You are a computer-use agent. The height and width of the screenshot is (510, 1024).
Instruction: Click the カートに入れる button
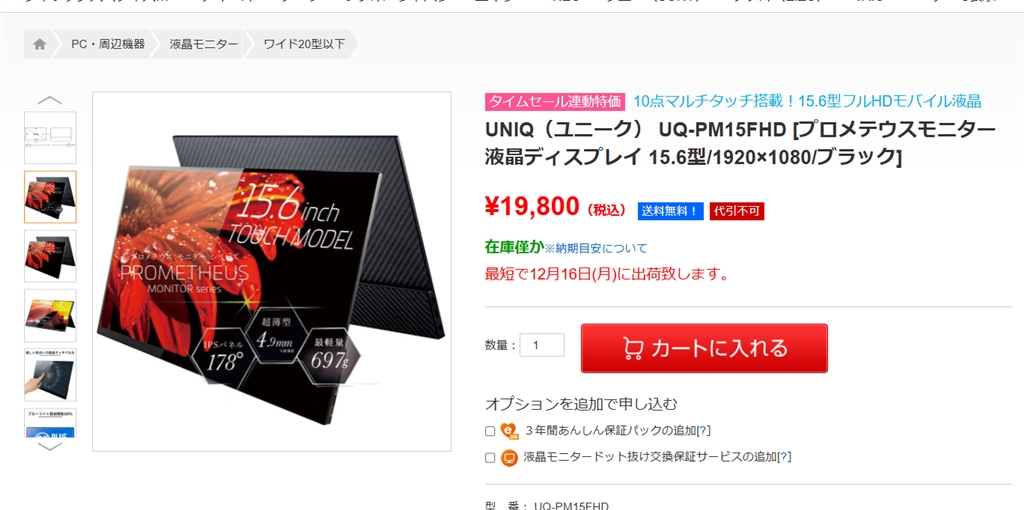coord(704,348)
